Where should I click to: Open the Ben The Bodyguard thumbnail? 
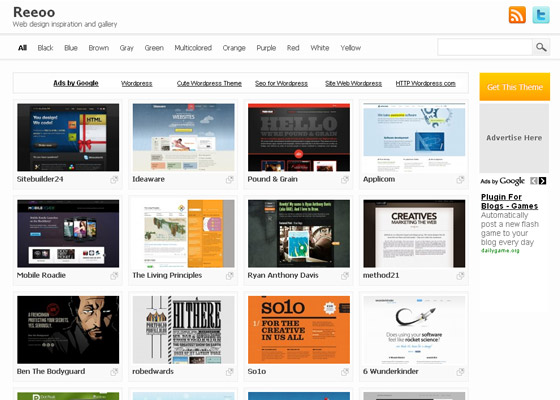68,330
